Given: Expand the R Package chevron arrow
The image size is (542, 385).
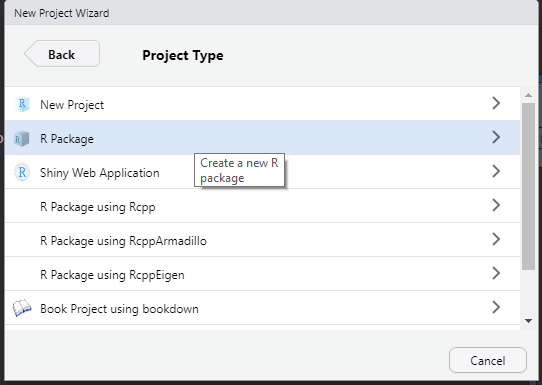Looking at the screenshot, I should (x=496, y=137).
